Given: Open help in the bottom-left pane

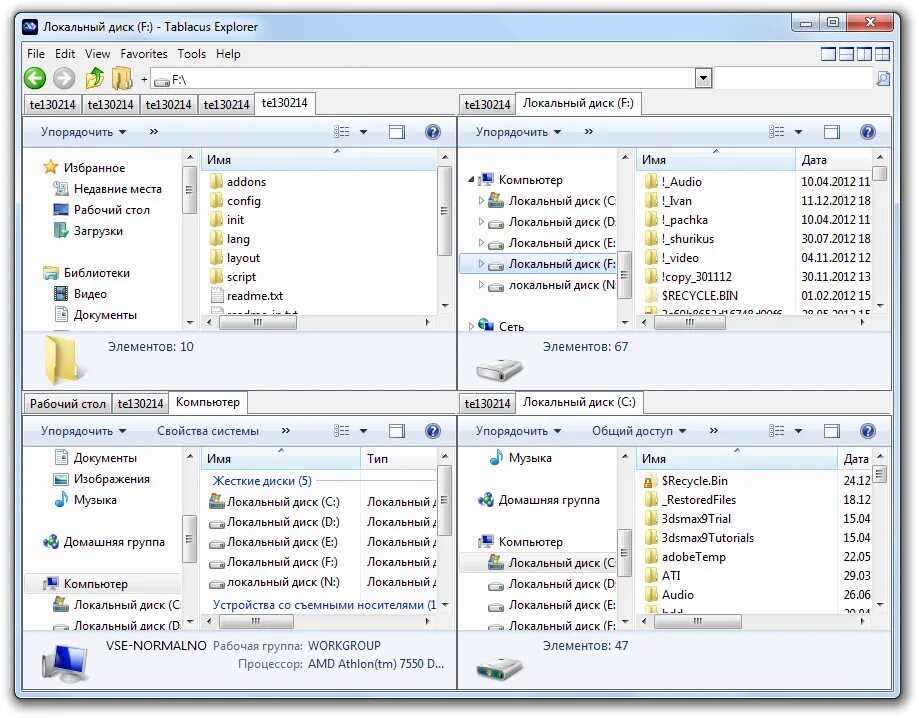Looking at the screenshot, I should click(433, 431).
